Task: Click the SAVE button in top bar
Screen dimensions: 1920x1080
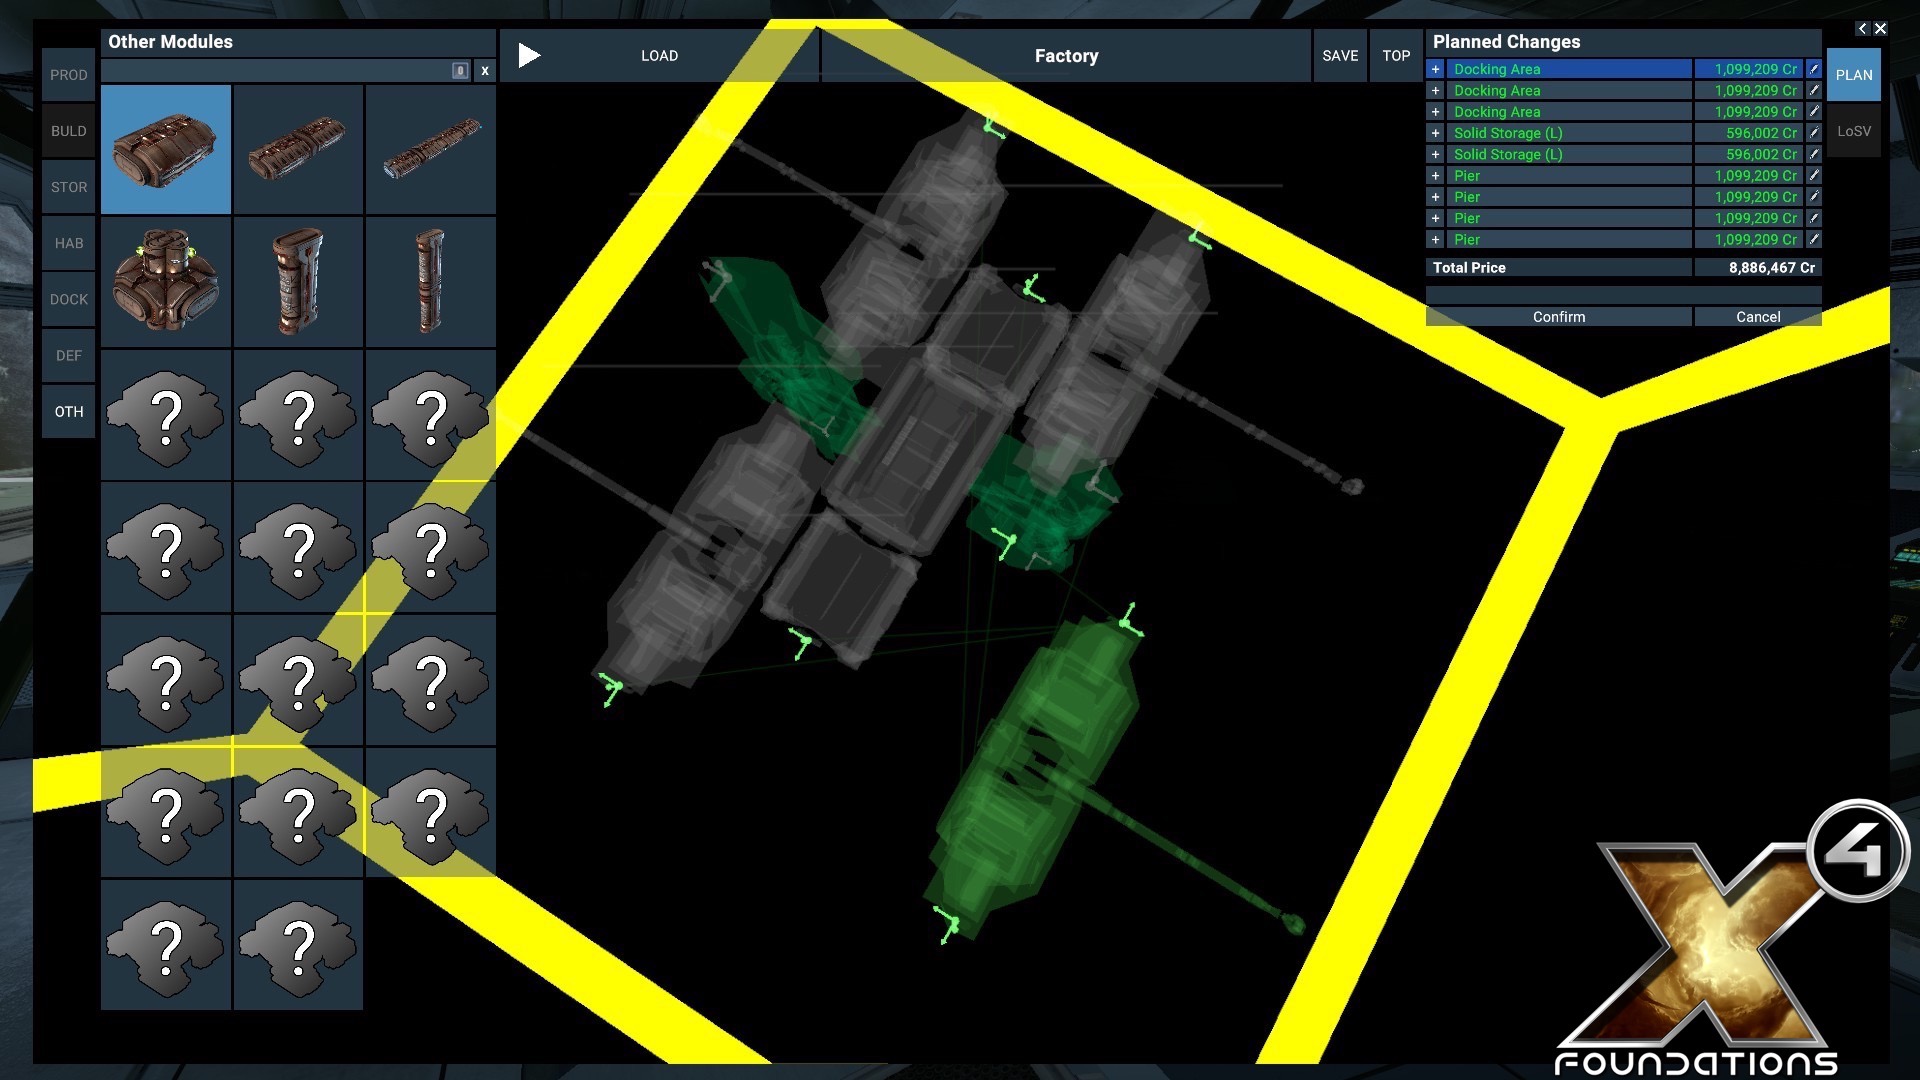Action: (1340, 56)
